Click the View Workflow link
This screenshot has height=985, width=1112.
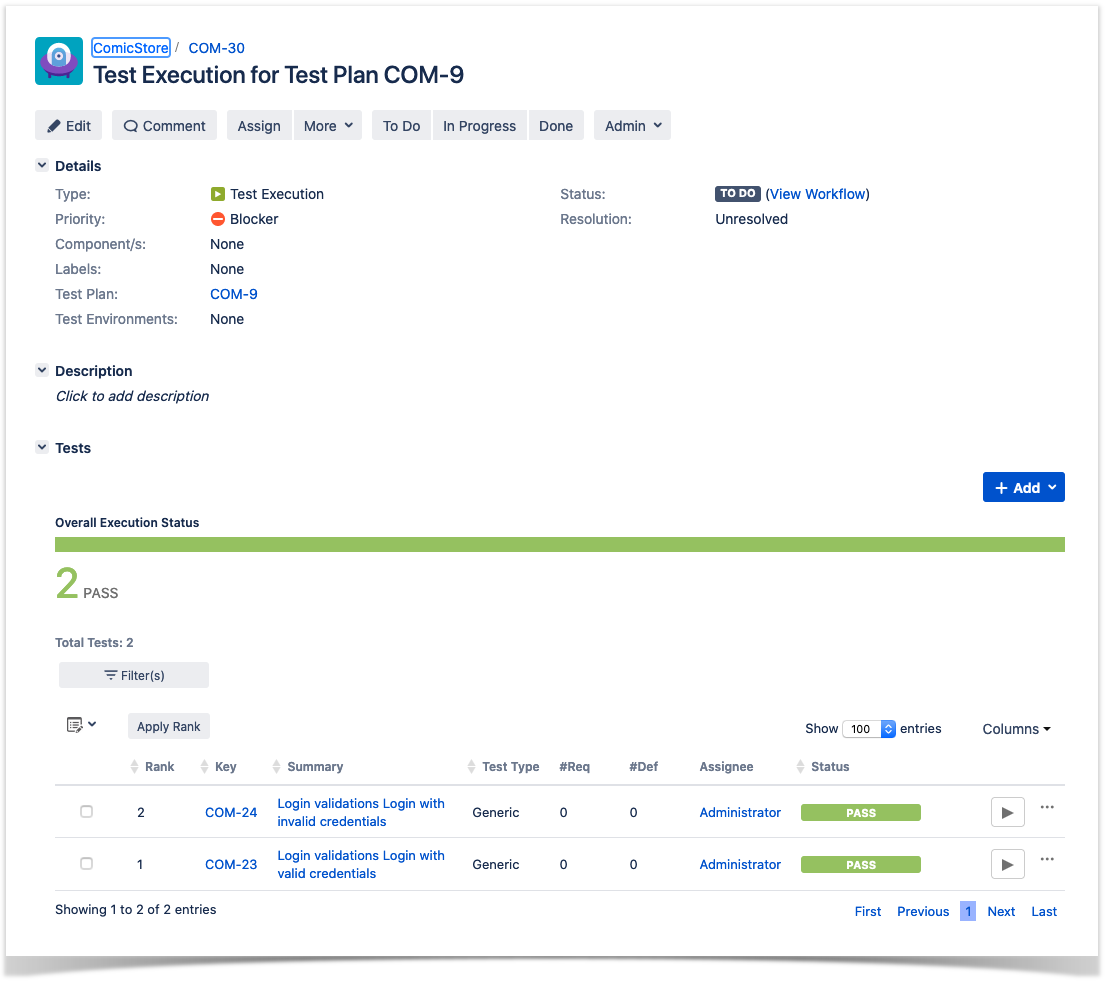pyautogui.click(x=818, y=194)
